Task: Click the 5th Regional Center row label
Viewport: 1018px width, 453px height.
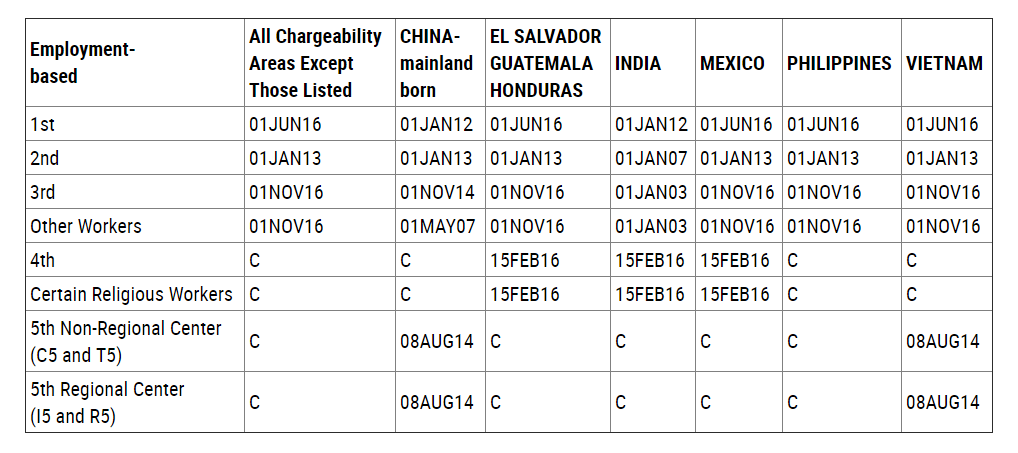Action: pos(107,402)
